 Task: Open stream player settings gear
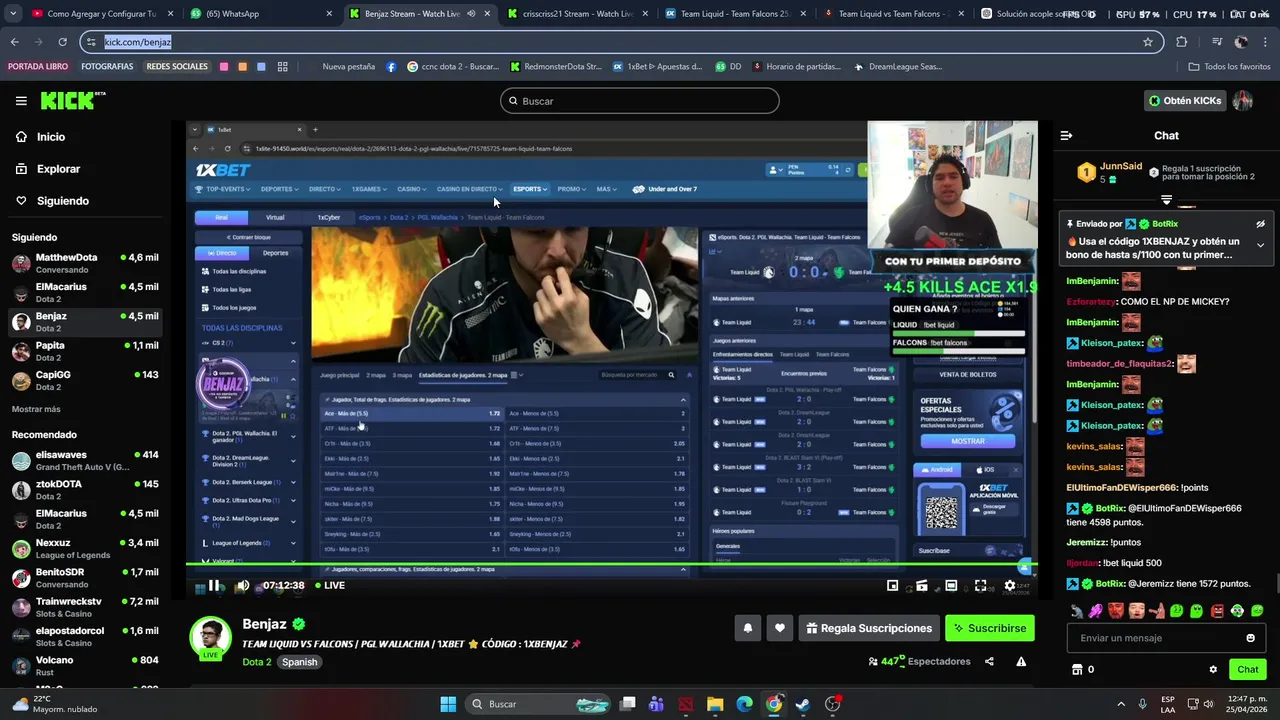click(1010, 586)
